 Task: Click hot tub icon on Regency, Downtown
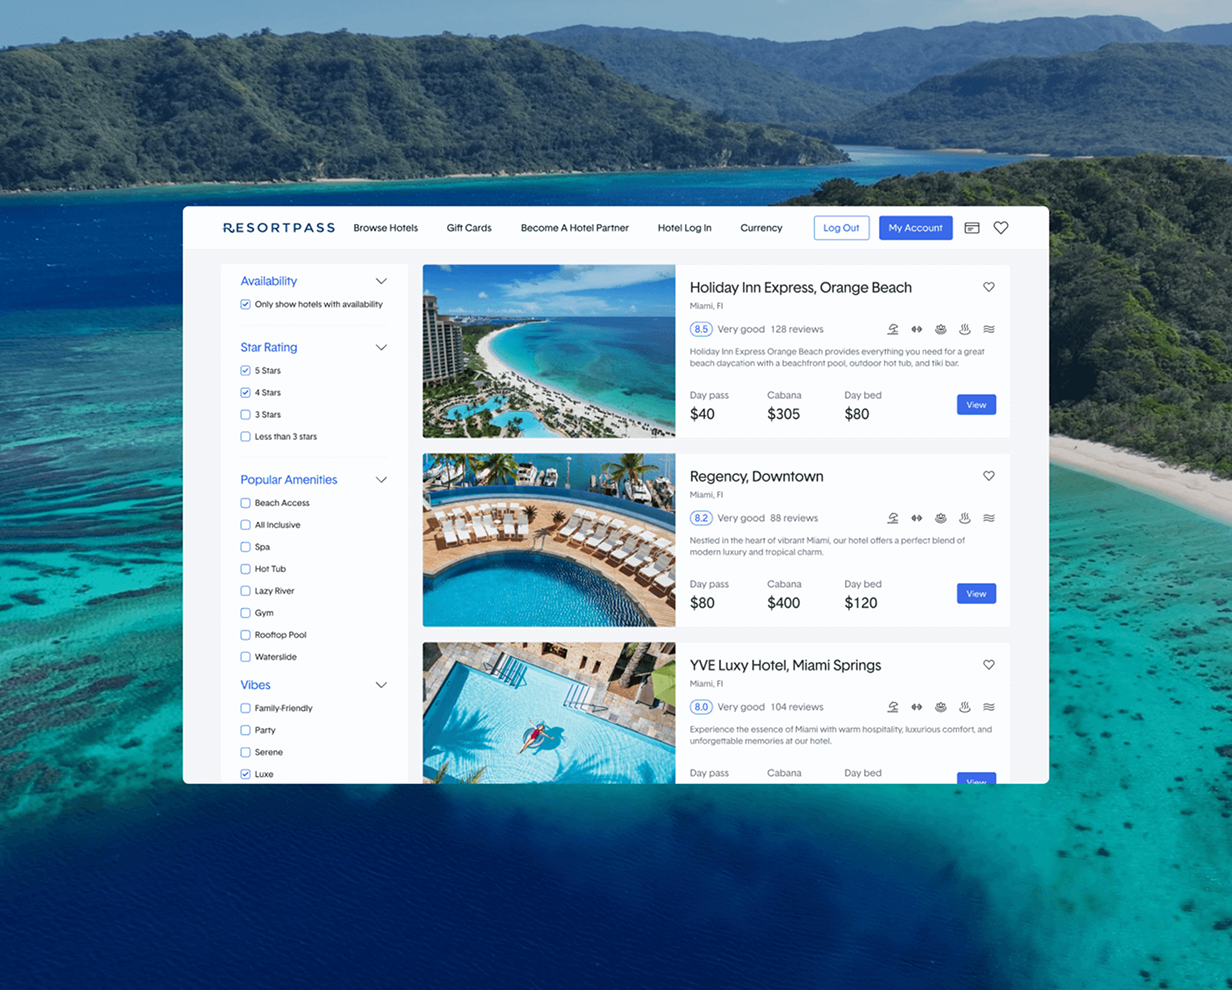965,518
